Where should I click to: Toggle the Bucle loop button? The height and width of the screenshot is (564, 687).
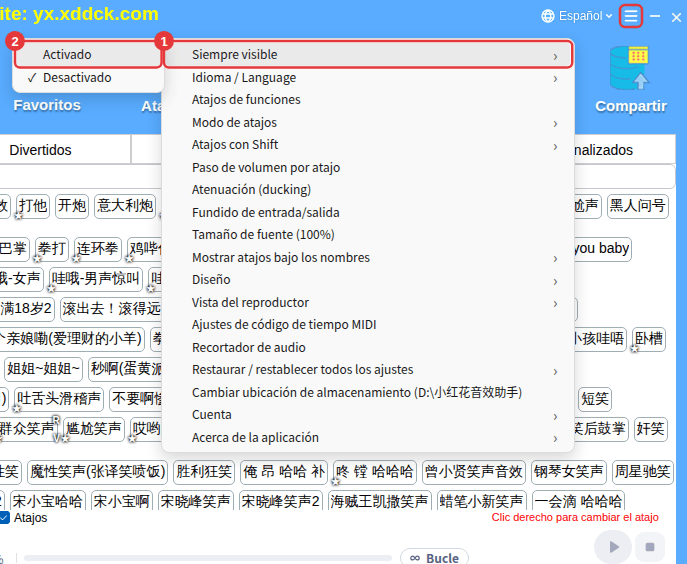[x=434, y=557]
